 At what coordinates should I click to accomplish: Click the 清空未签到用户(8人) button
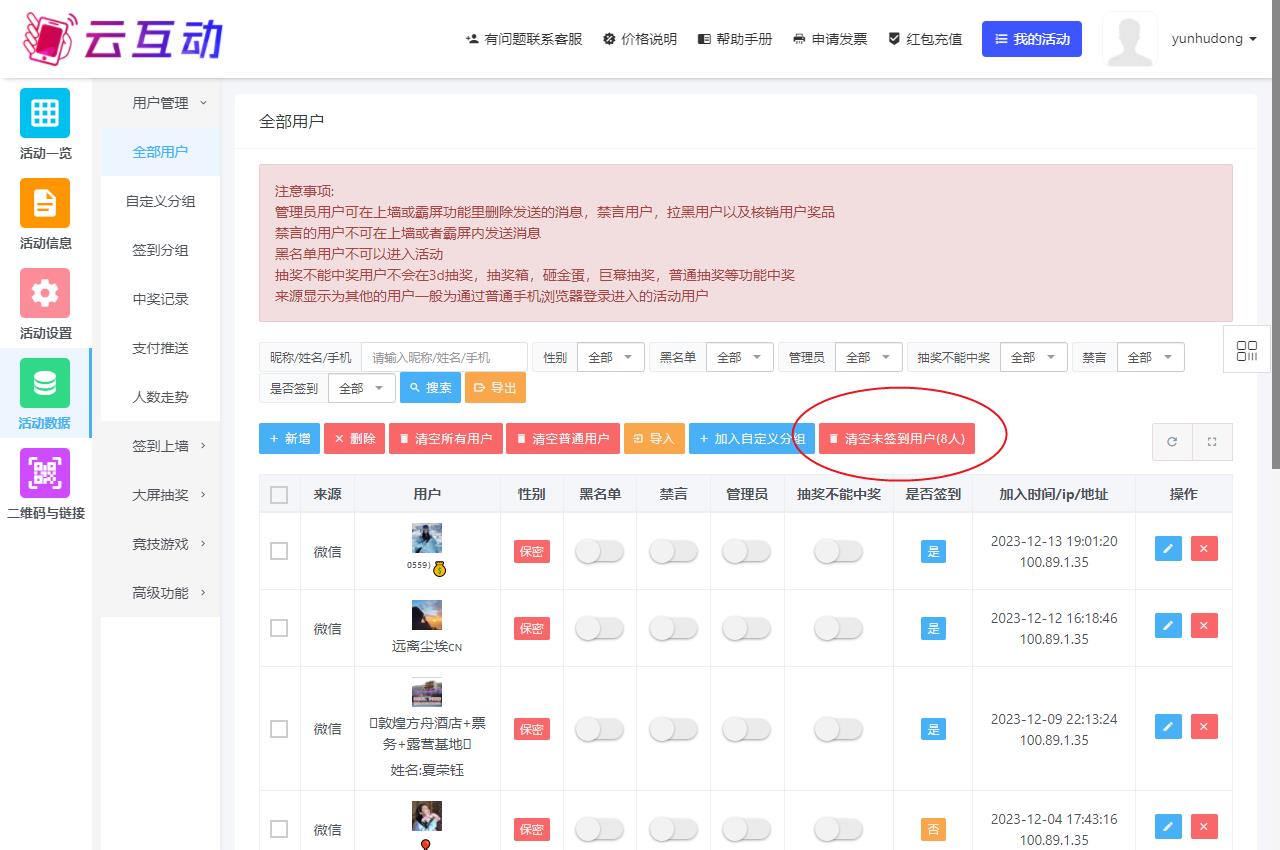896,439
